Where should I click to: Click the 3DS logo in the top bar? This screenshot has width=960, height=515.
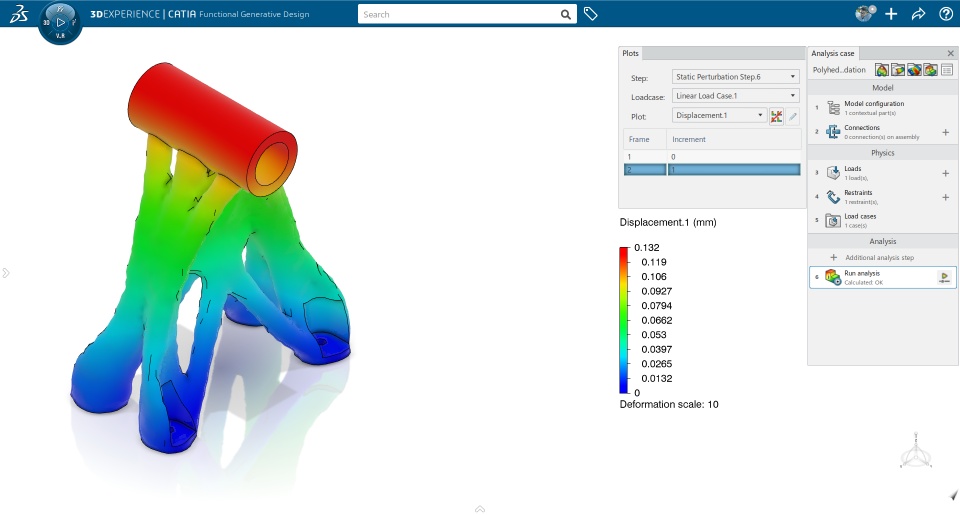click(18, 13)
